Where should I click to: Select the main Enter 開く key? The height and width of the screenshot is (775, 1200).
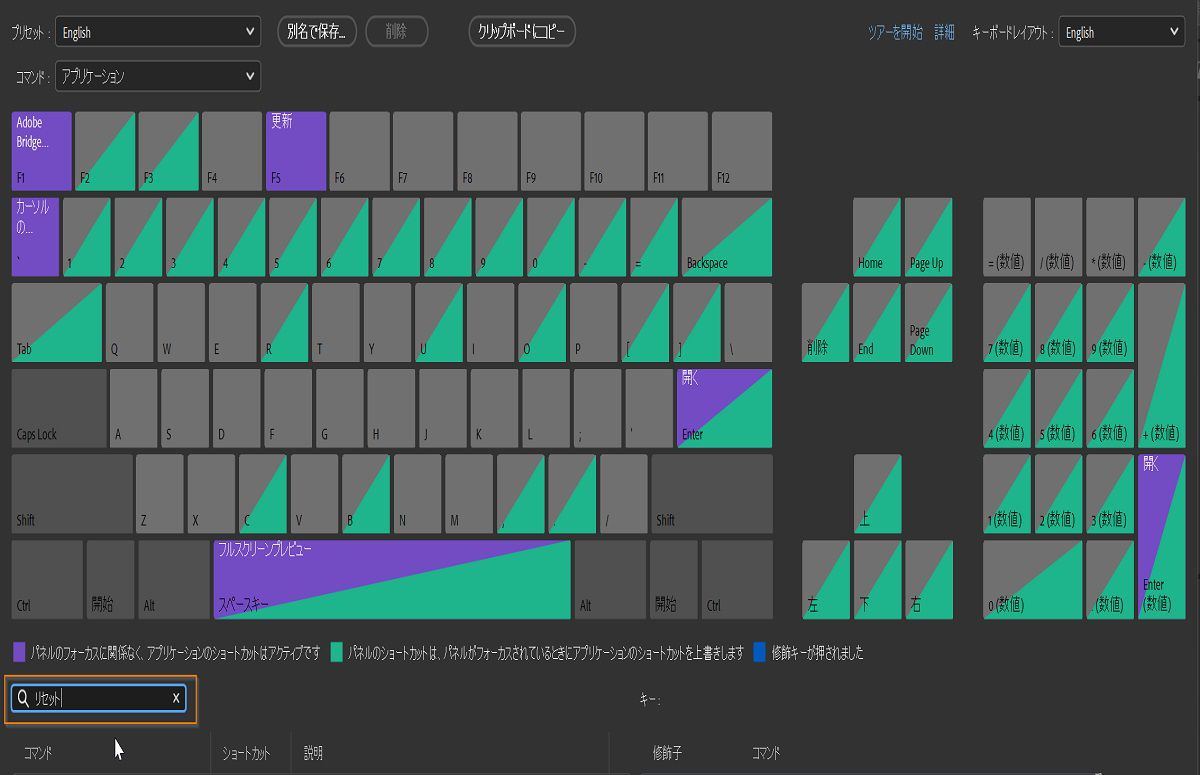(x=724, y=408)
